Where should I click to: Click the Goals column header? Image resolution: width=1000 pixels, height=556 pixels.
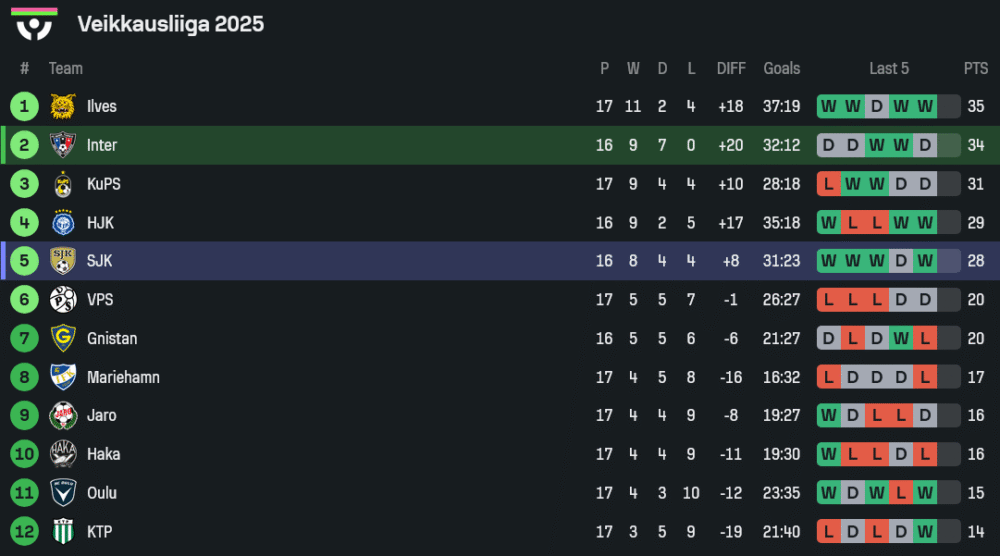pyautogui.click(x=781, y=69)
